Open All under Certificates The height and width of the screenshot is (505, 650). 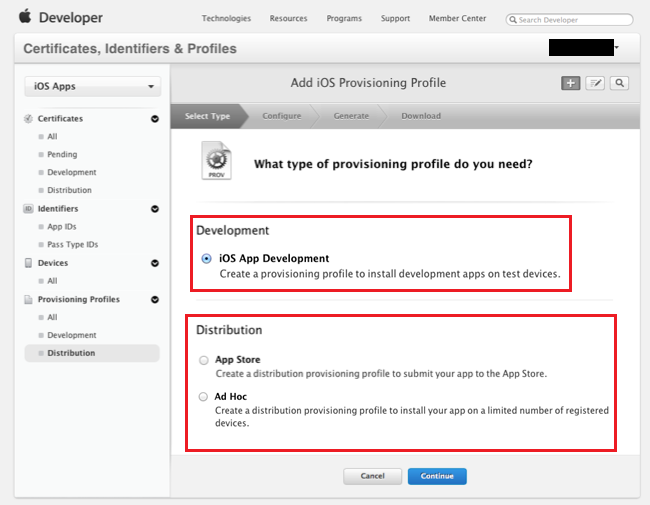point(52,136)
